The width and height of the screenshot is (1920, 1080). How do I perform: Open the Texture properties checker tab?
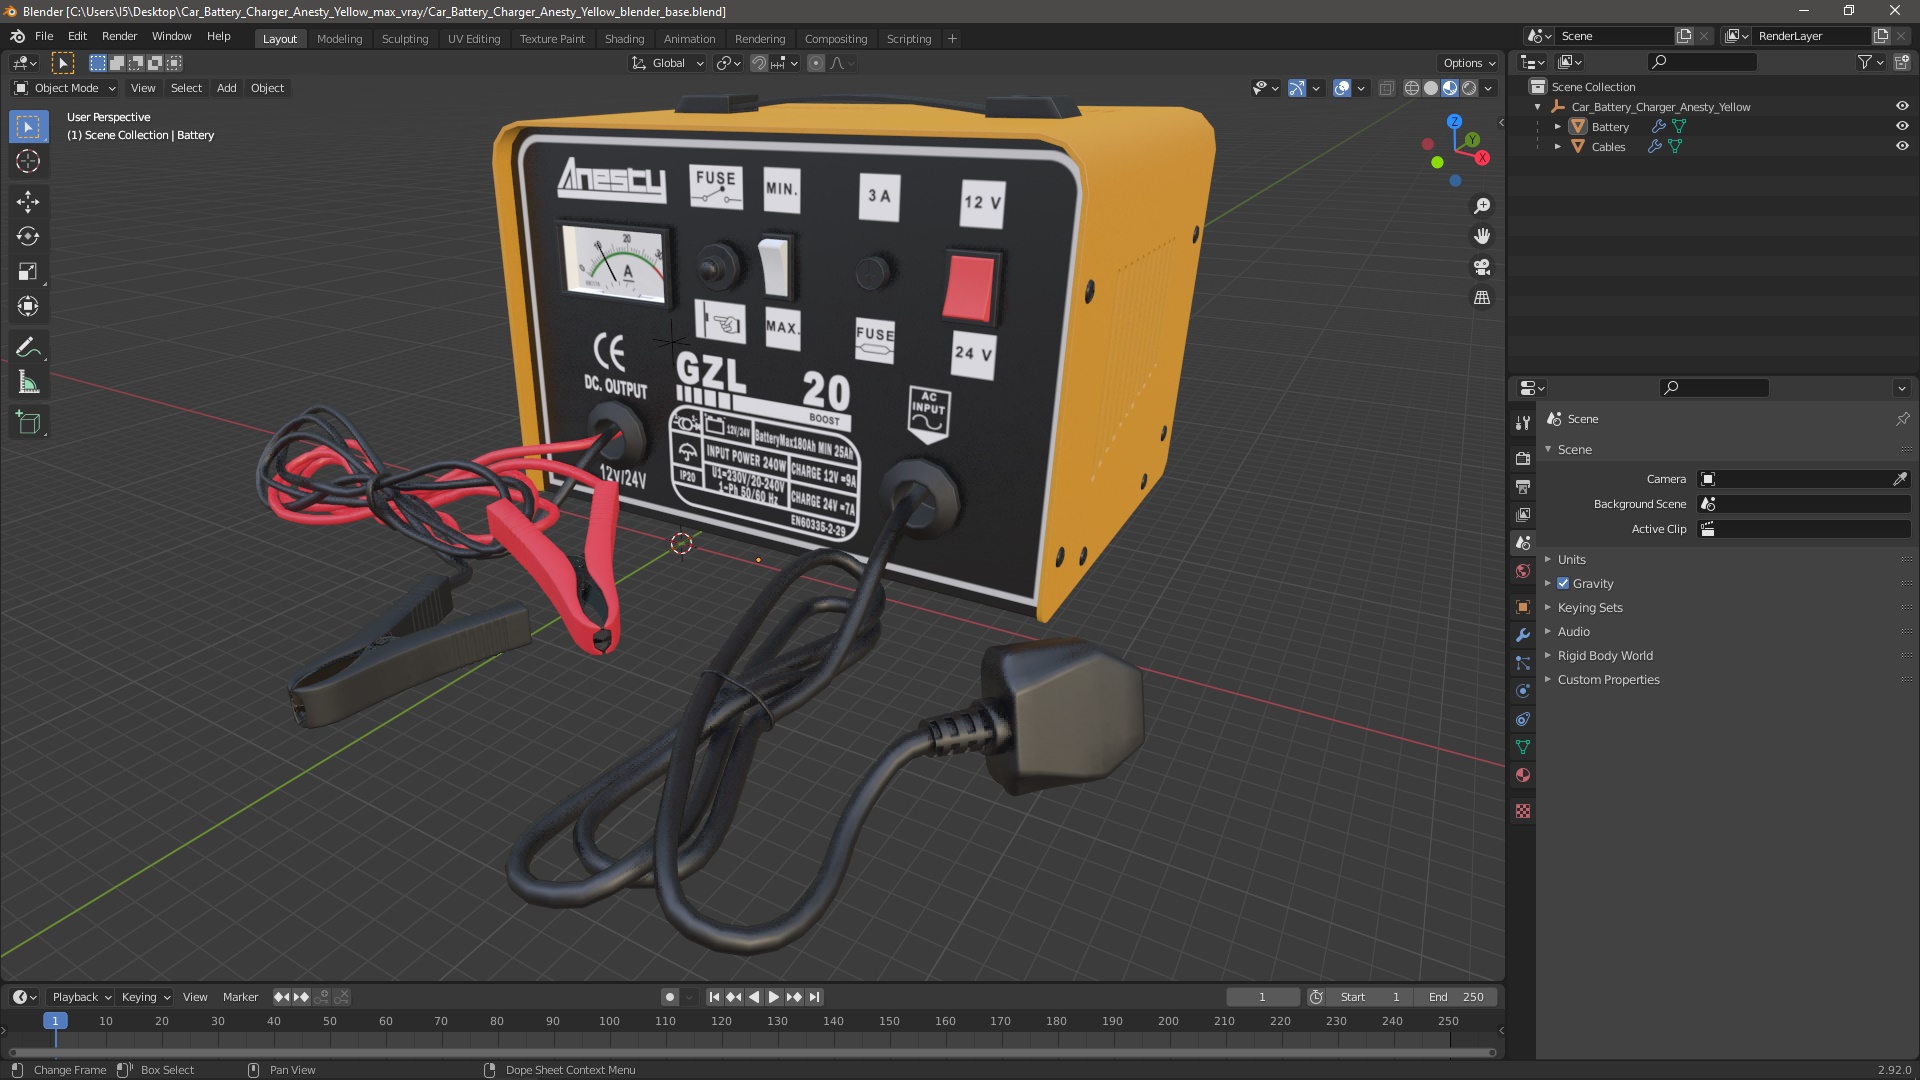tap(1523, 811)
